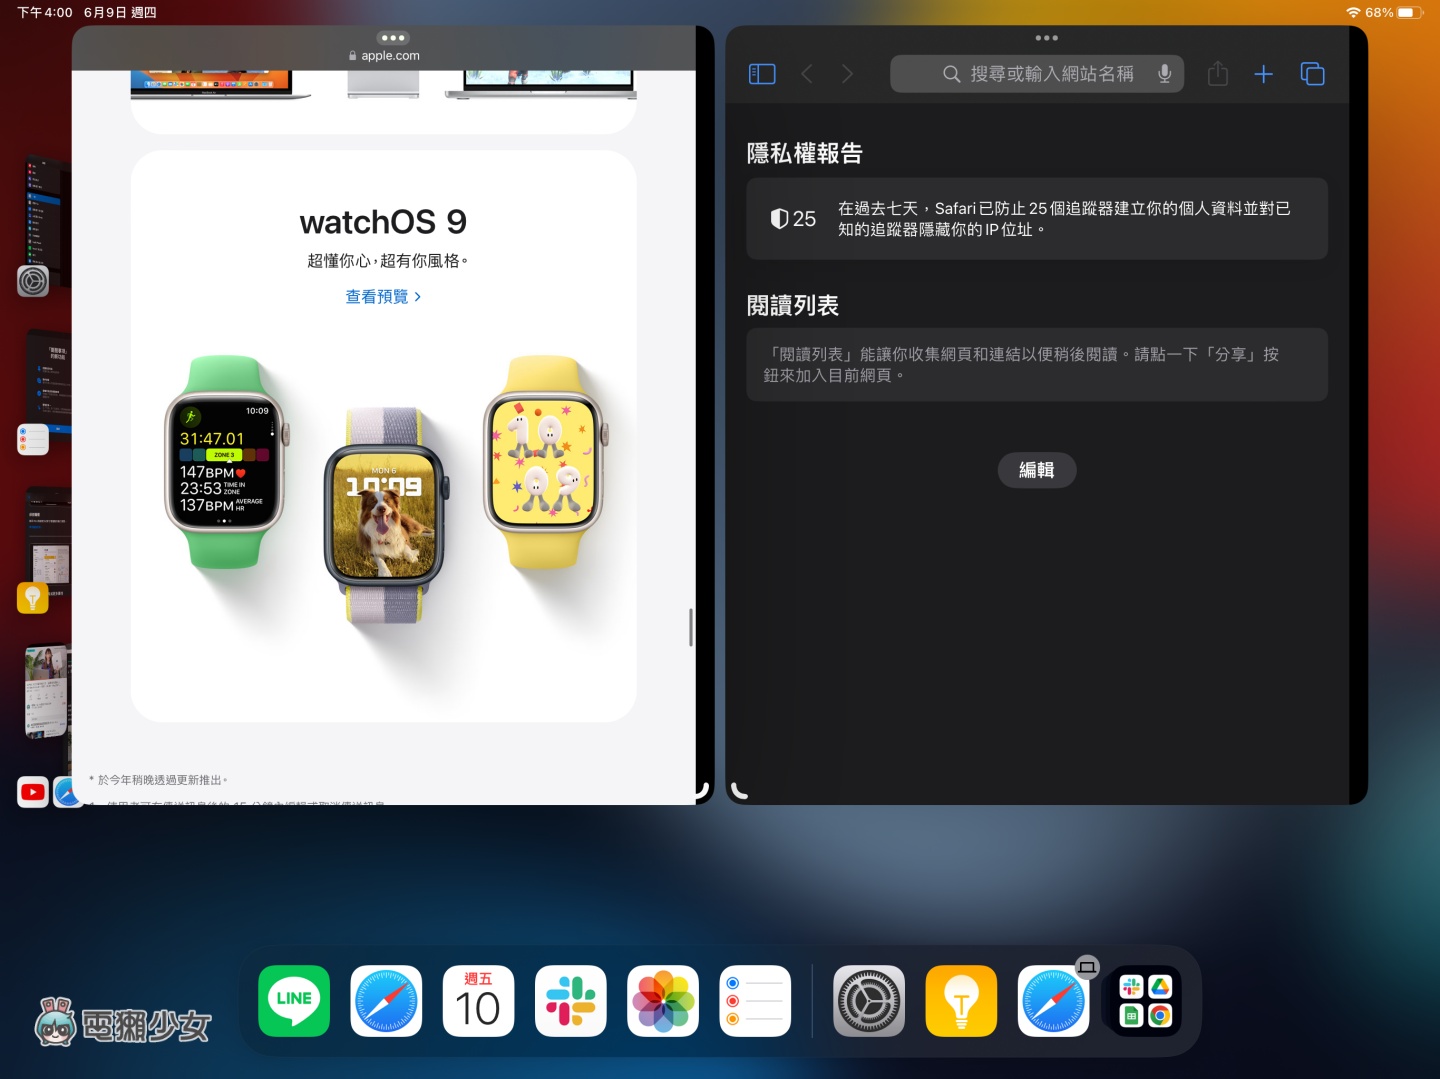Go forward in right Safari window
1440x1079 pixels.
click(847, 74)
